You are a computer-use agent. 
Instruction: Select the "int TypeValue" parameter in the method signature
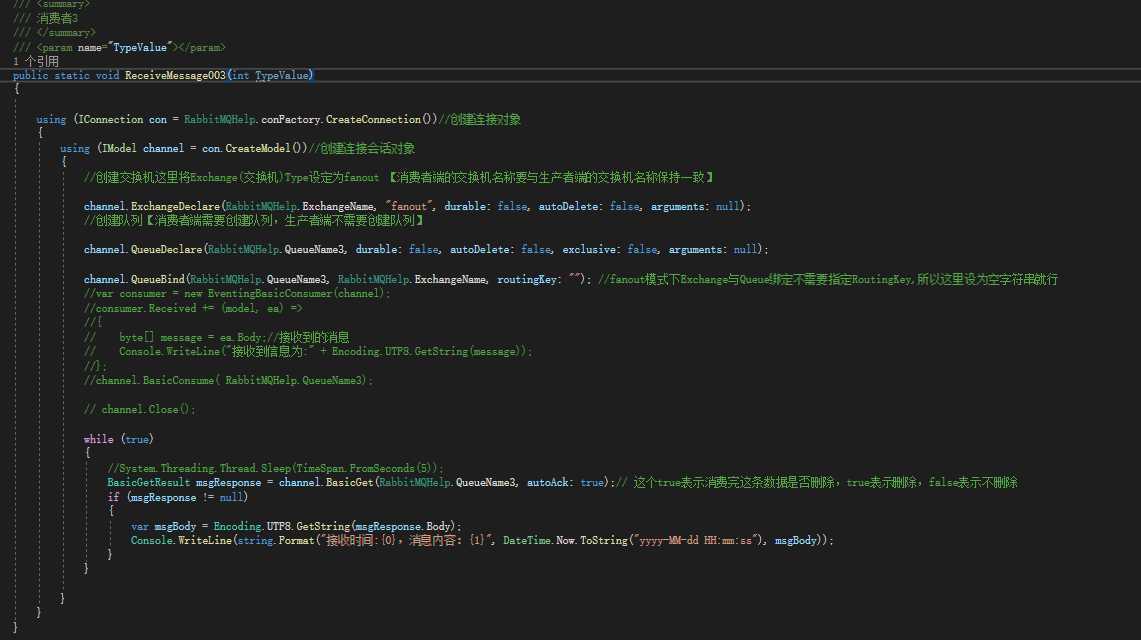[271, 75]
